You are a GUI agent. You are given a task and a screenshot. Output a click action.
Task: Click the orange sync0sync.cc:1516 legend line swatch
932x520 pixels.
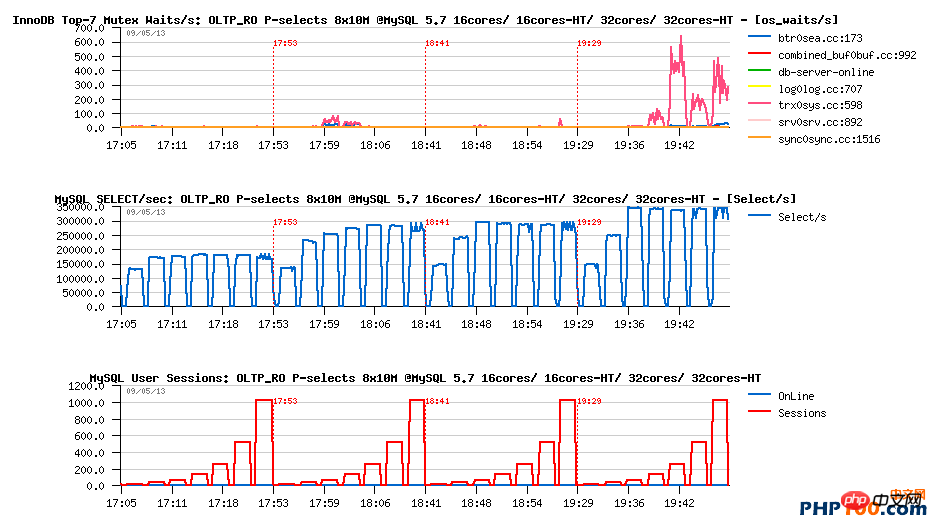point(759,138)
